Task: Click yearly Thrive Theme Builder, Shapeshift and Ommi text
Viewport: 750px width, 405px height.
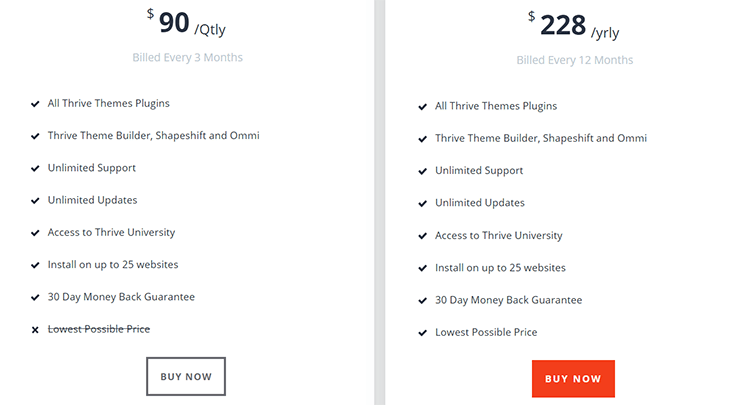Action: [x=541, y=138]
